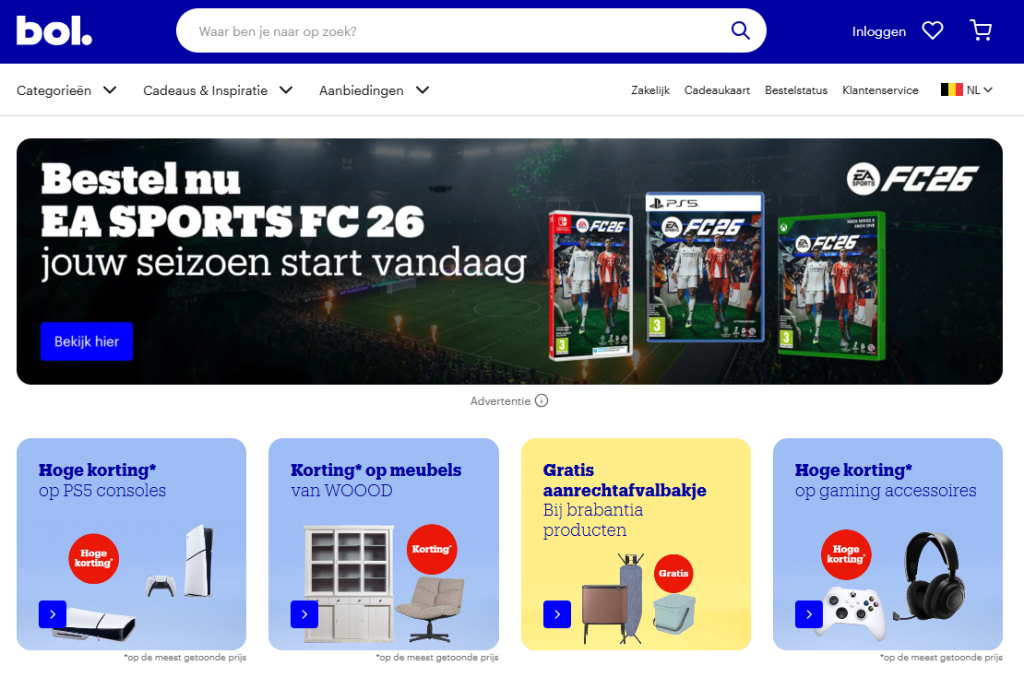
Task: Click the bol. logo
Action: [54, 31]
